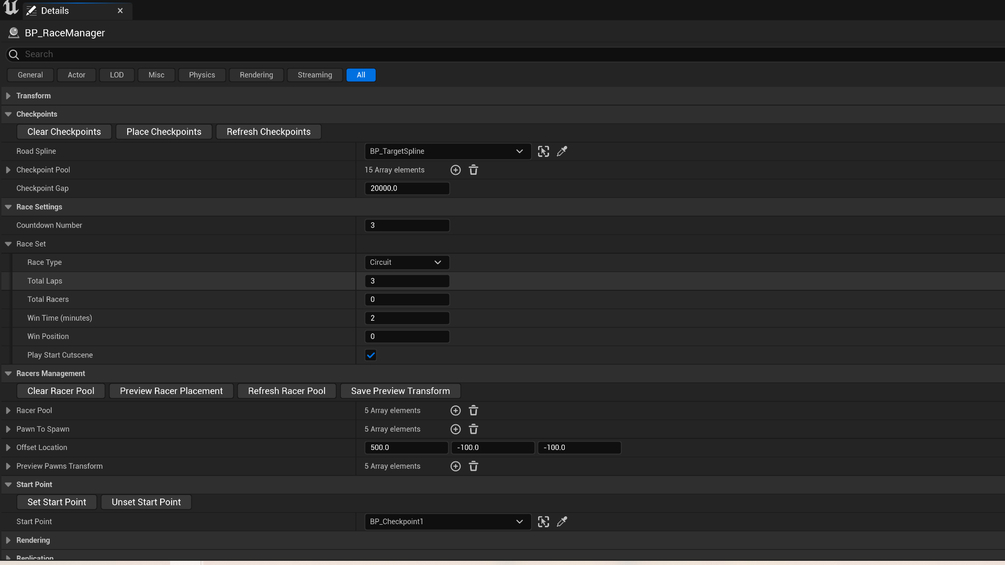Viewport: 1005px width, 565px height.
Task: Collapse the Racers Management section
Action: [8, 373]
